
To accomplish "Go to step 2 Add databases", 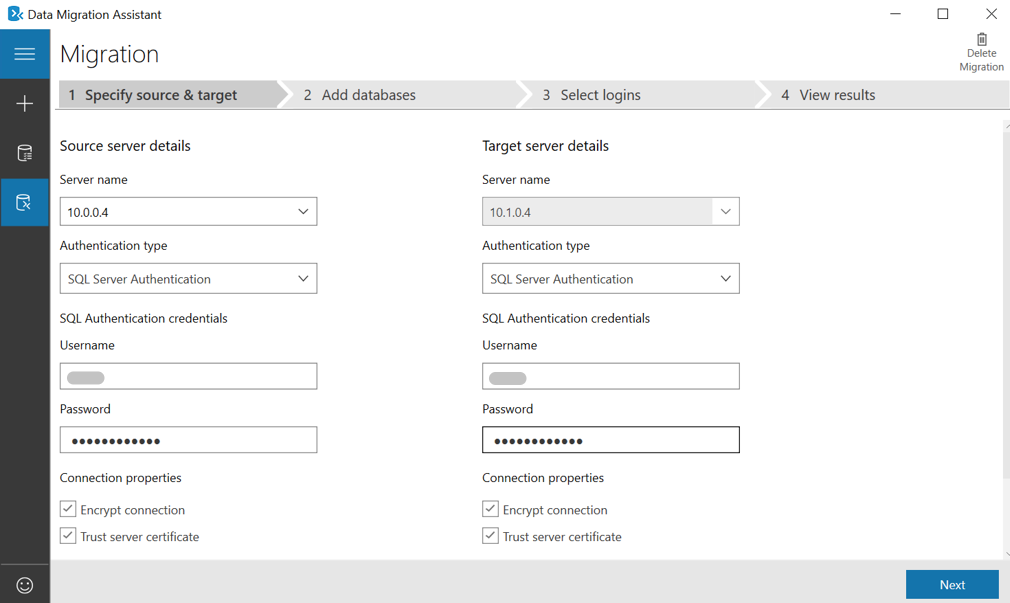I will pyautogui.click(x=403, y=95).
